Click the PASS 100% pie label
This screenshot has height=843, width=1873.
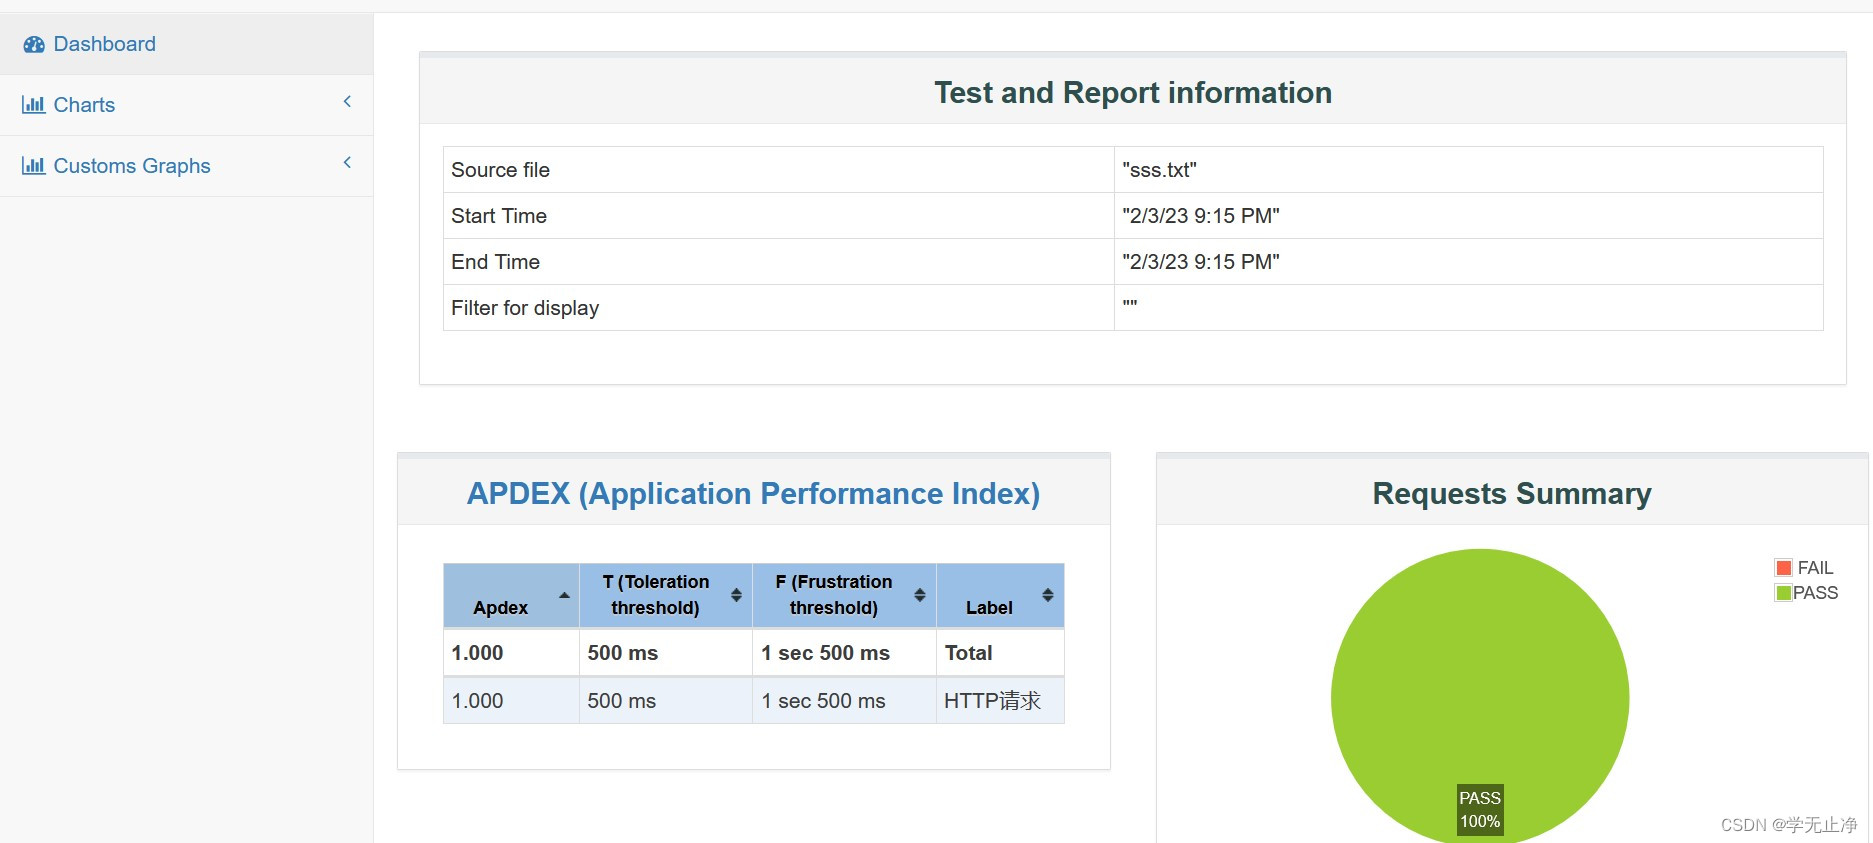pyautogui.click(x=1480, y=810)
